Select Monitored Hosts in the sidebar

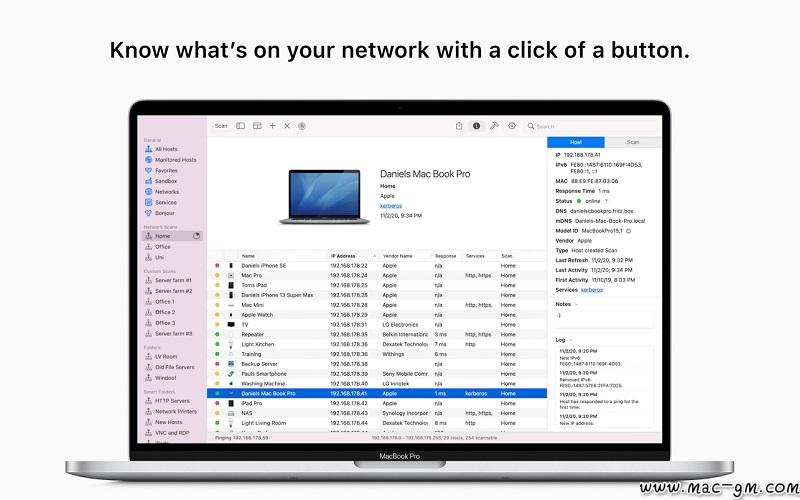[175, 160]
